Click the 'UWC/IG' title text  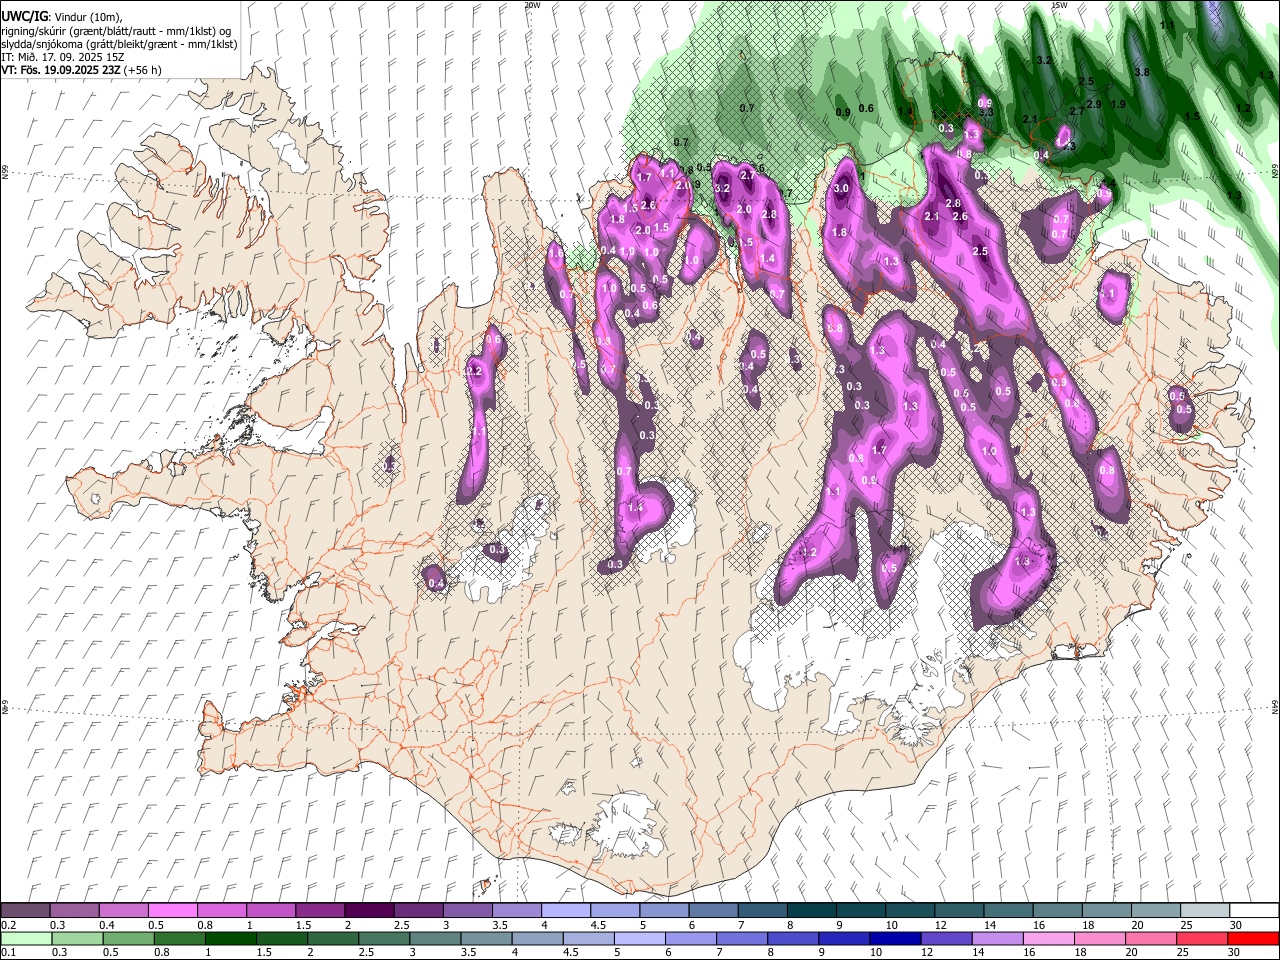[x=24, y=17]
